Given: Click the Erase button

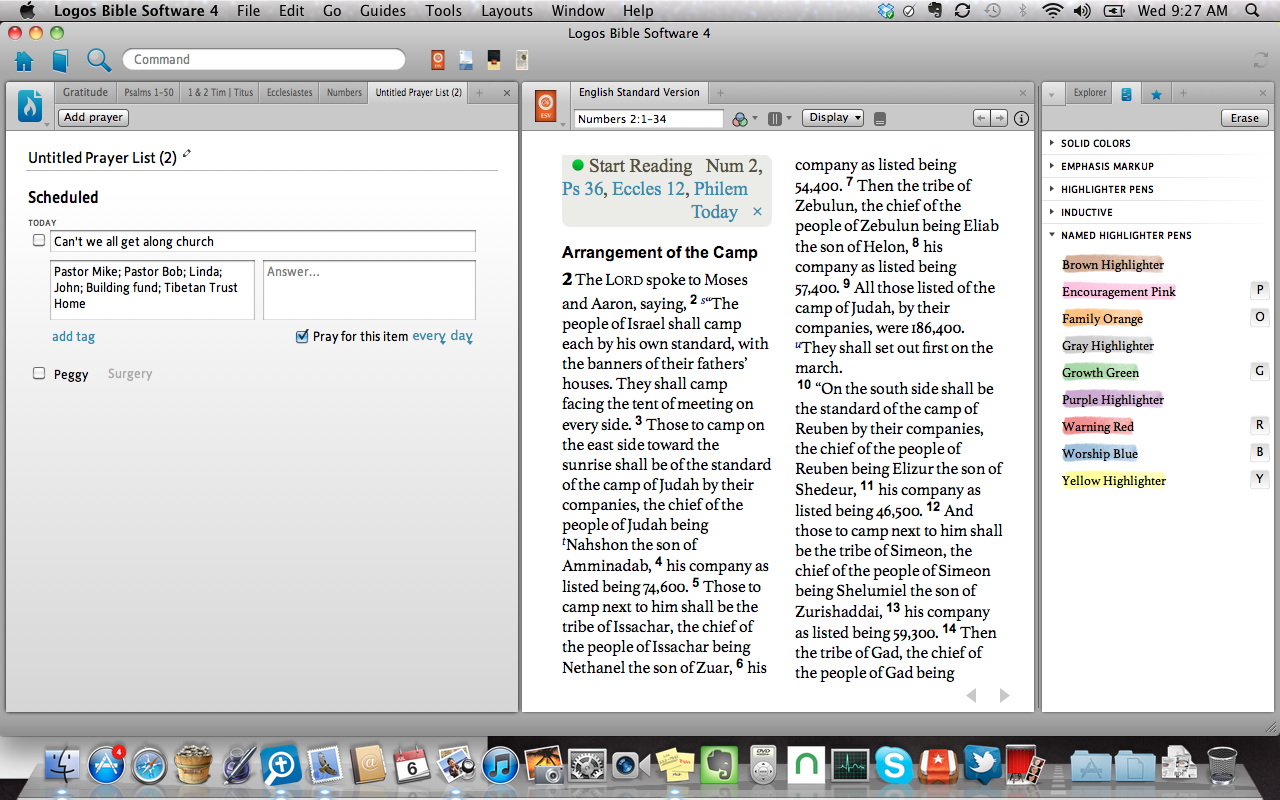Looking at the screenshot, I should coord(1244,118).
